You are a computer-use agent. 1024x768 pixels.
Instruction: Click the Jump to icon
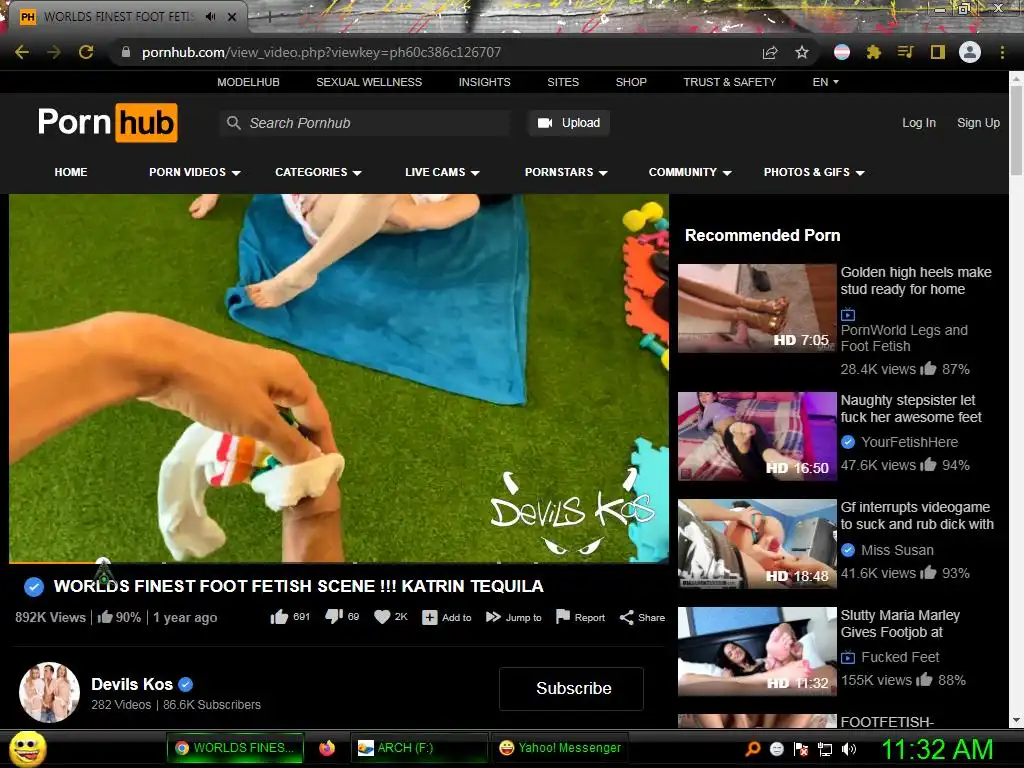pyautogui.click(x=493, y=617)
